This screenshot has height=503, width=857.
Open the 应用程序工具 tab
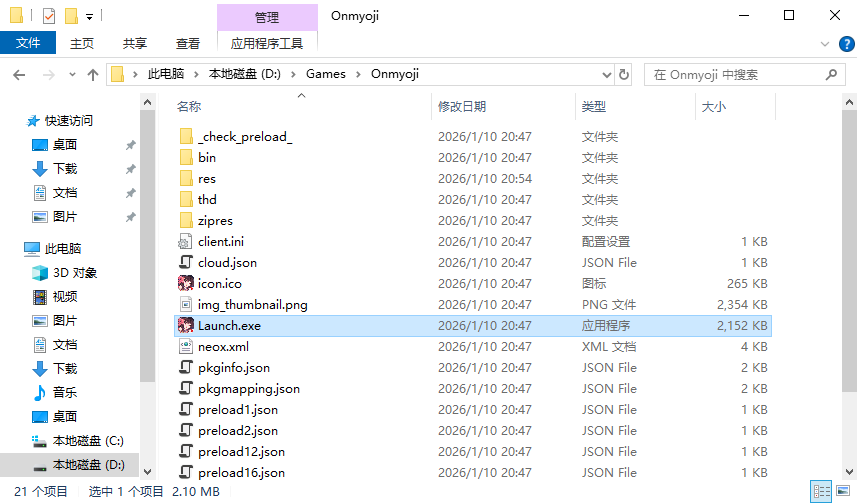coord(267,43)
